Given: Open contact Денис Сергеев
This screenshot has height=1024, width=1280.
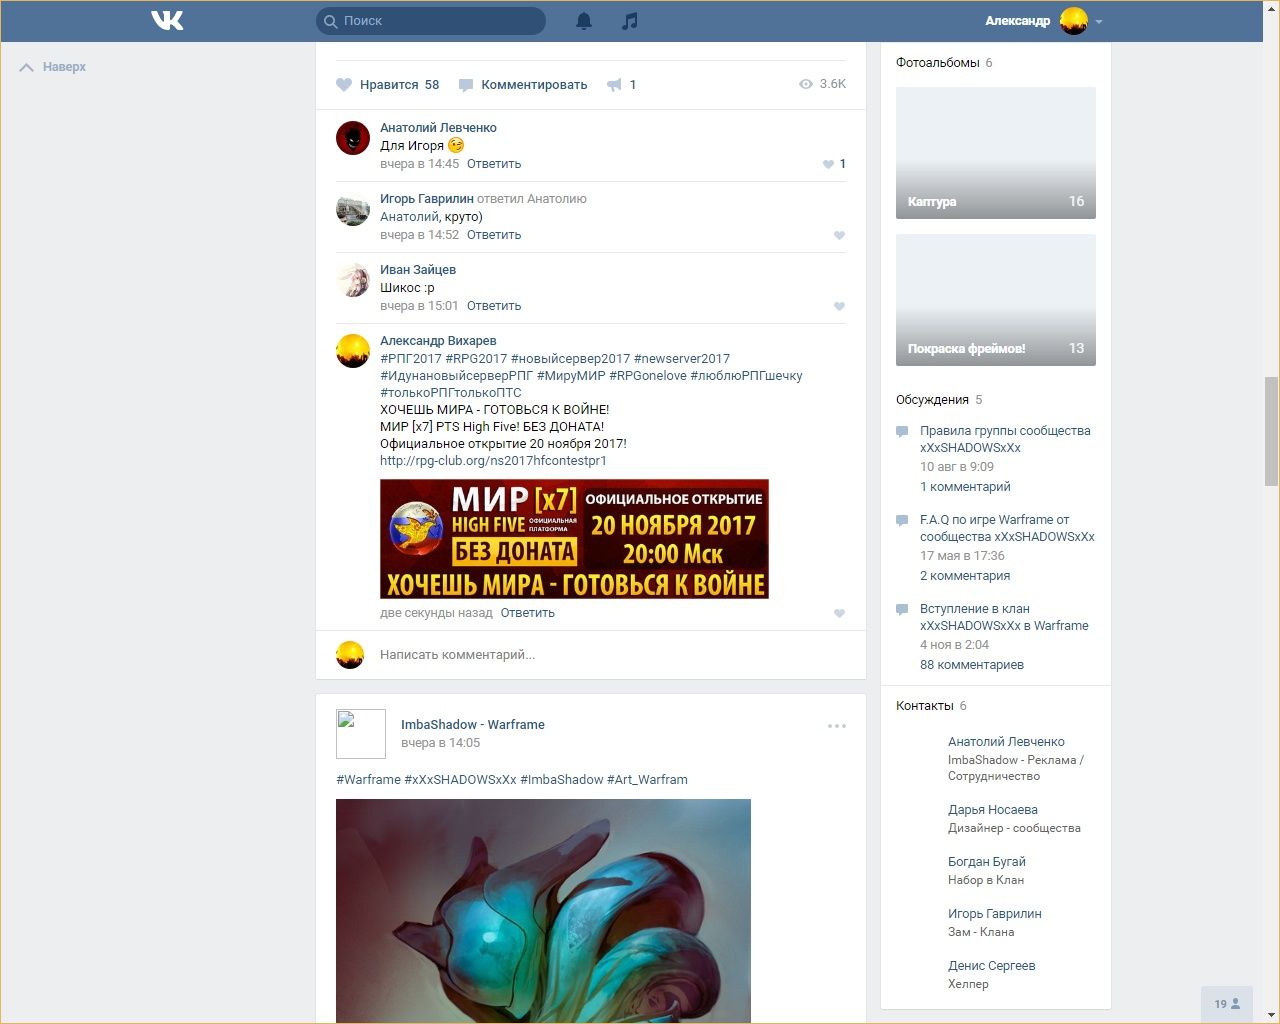Looking at the screenshot, I should pyautogui.click(x=992, y=966).
